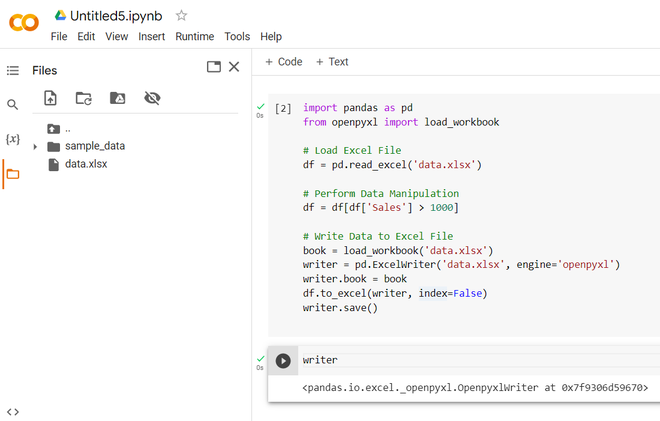Expand the sample_data folder arrow
Screen dimensions: 660x421
pyautogui.click(x=36, y=147)
